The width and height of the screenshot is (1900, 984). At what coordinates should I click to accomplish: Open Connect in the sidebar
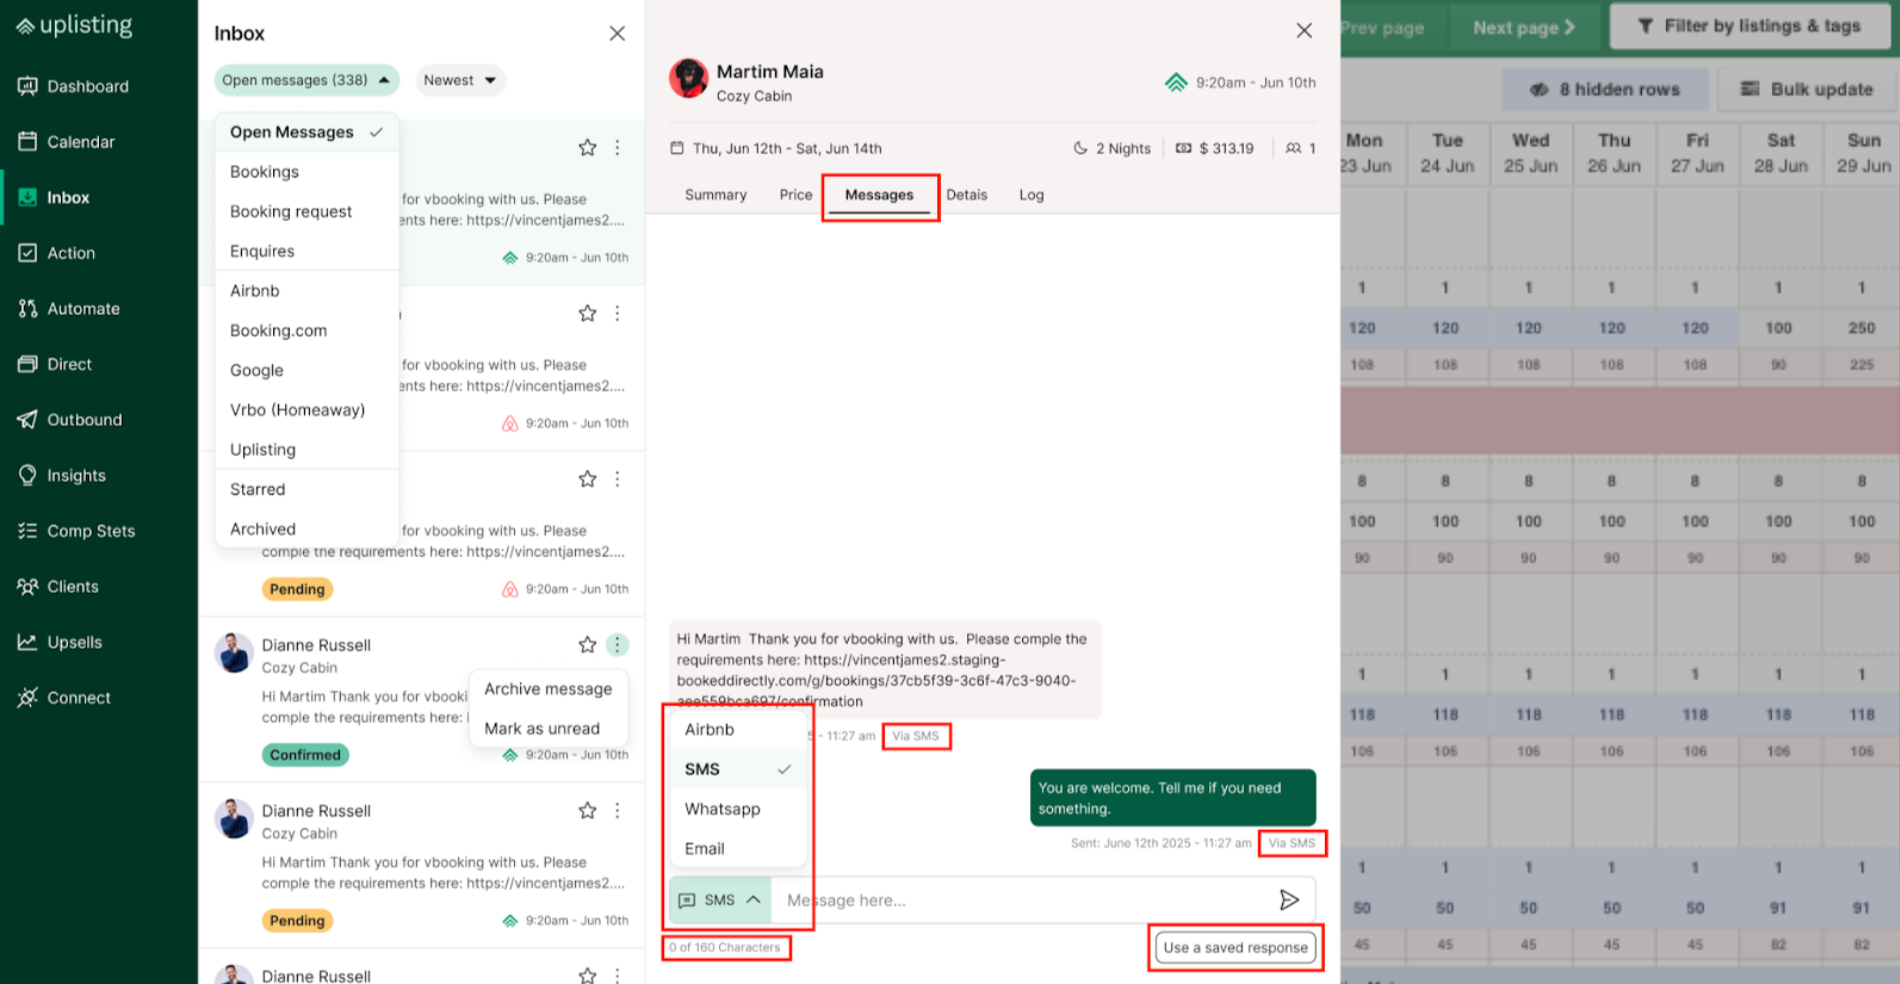[65, 698]
